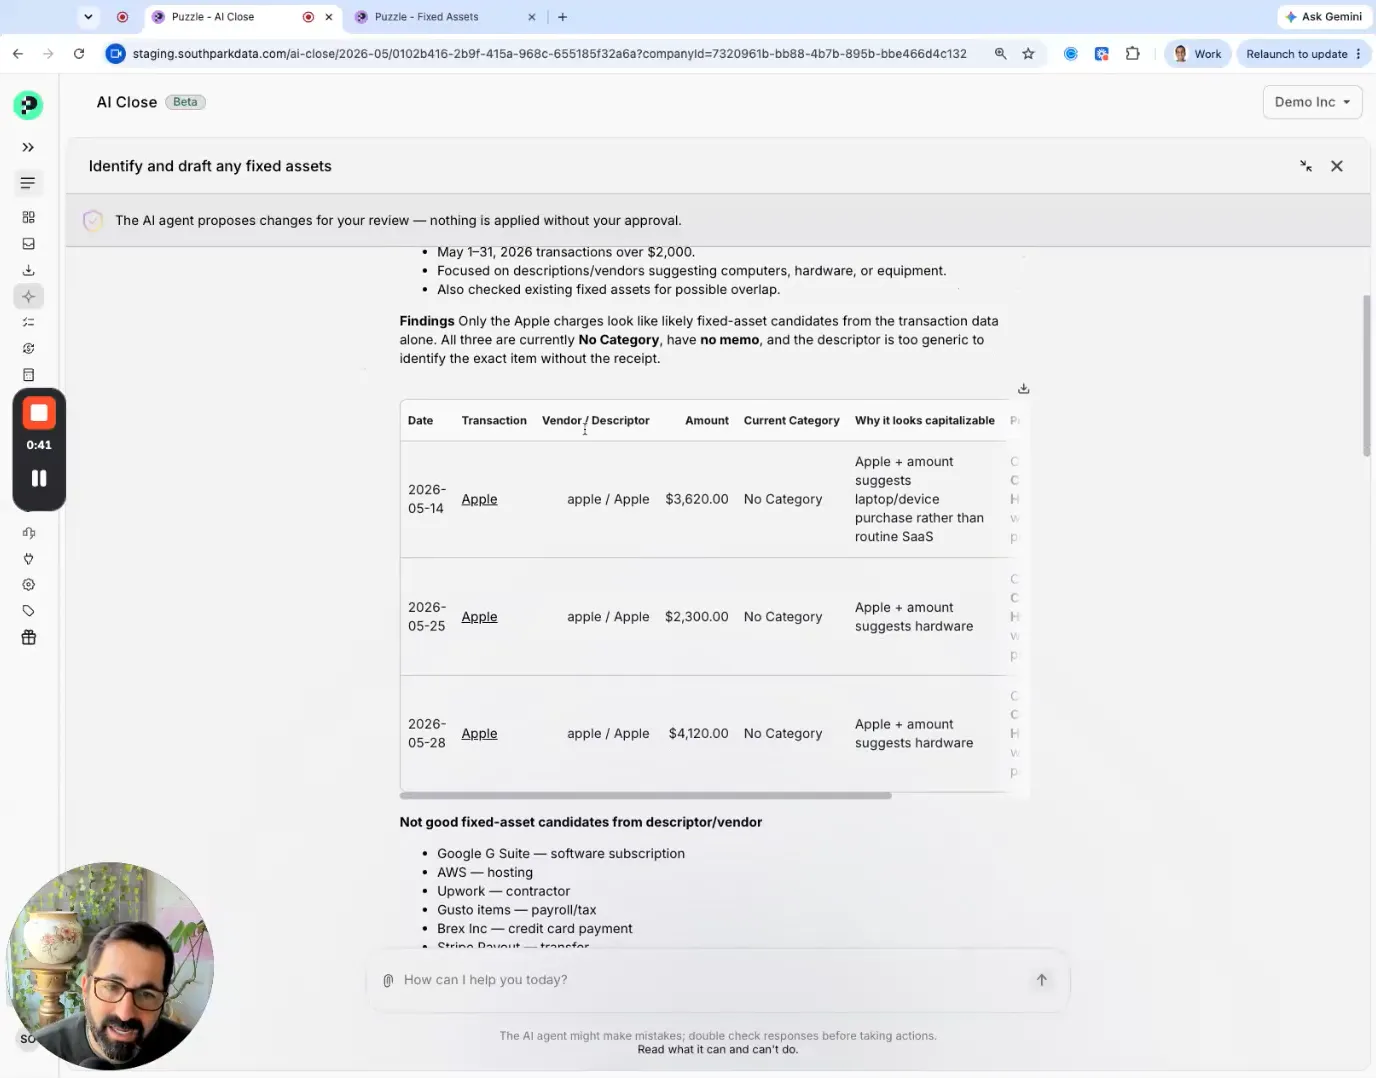Open the checklist icon in the sidebar
1376x1078 pixels.
28,322
